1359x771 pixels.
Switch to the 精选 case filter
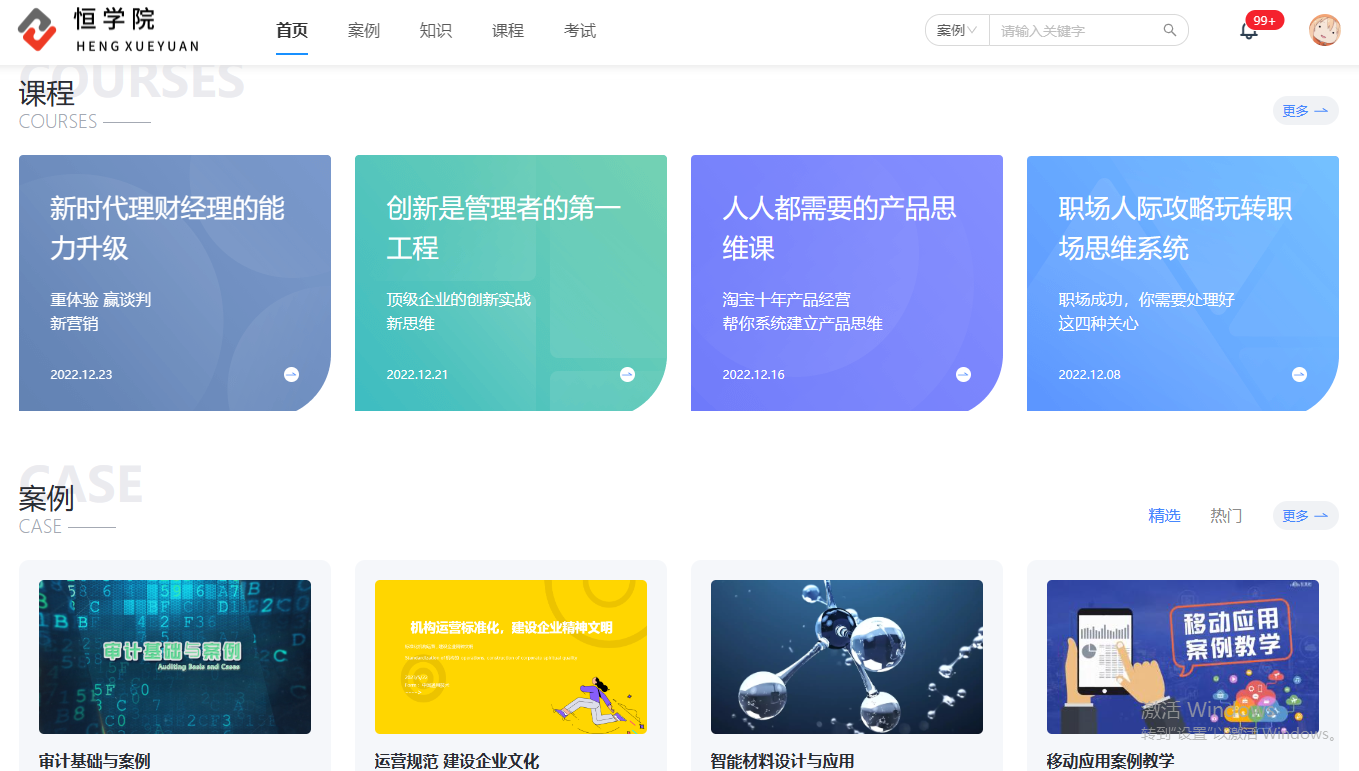pyautogui.click(x=1164, y=516)
